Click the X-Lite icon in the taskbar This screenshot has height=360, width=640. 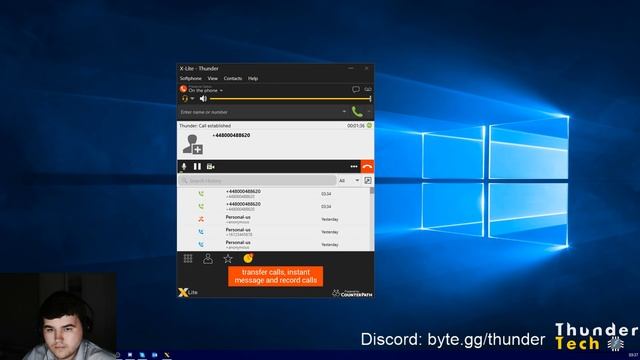(x=167, y=356)
